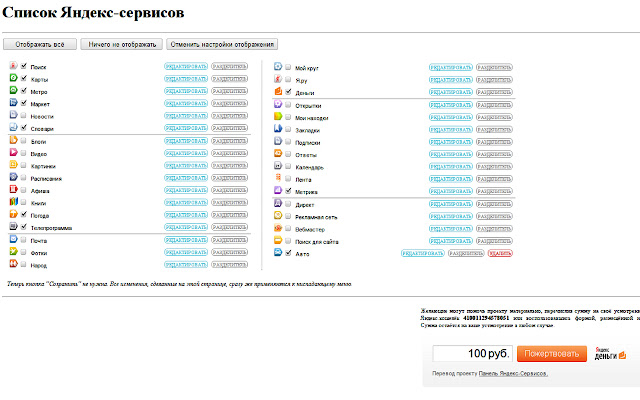Click the Яндекс Деньги logo near donate button
The width and height of the screenshot is (640, 400).
pyautogui.click(x=610, y=353)
